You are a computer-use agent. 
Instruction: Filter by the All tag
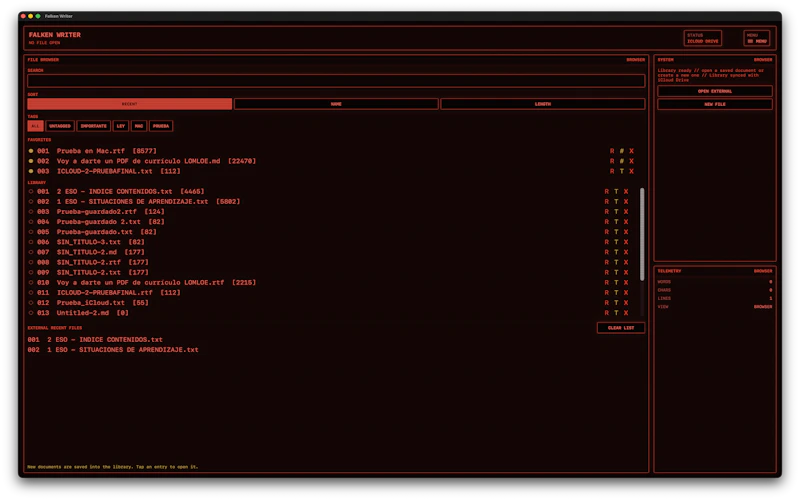(x=35, y=126)
